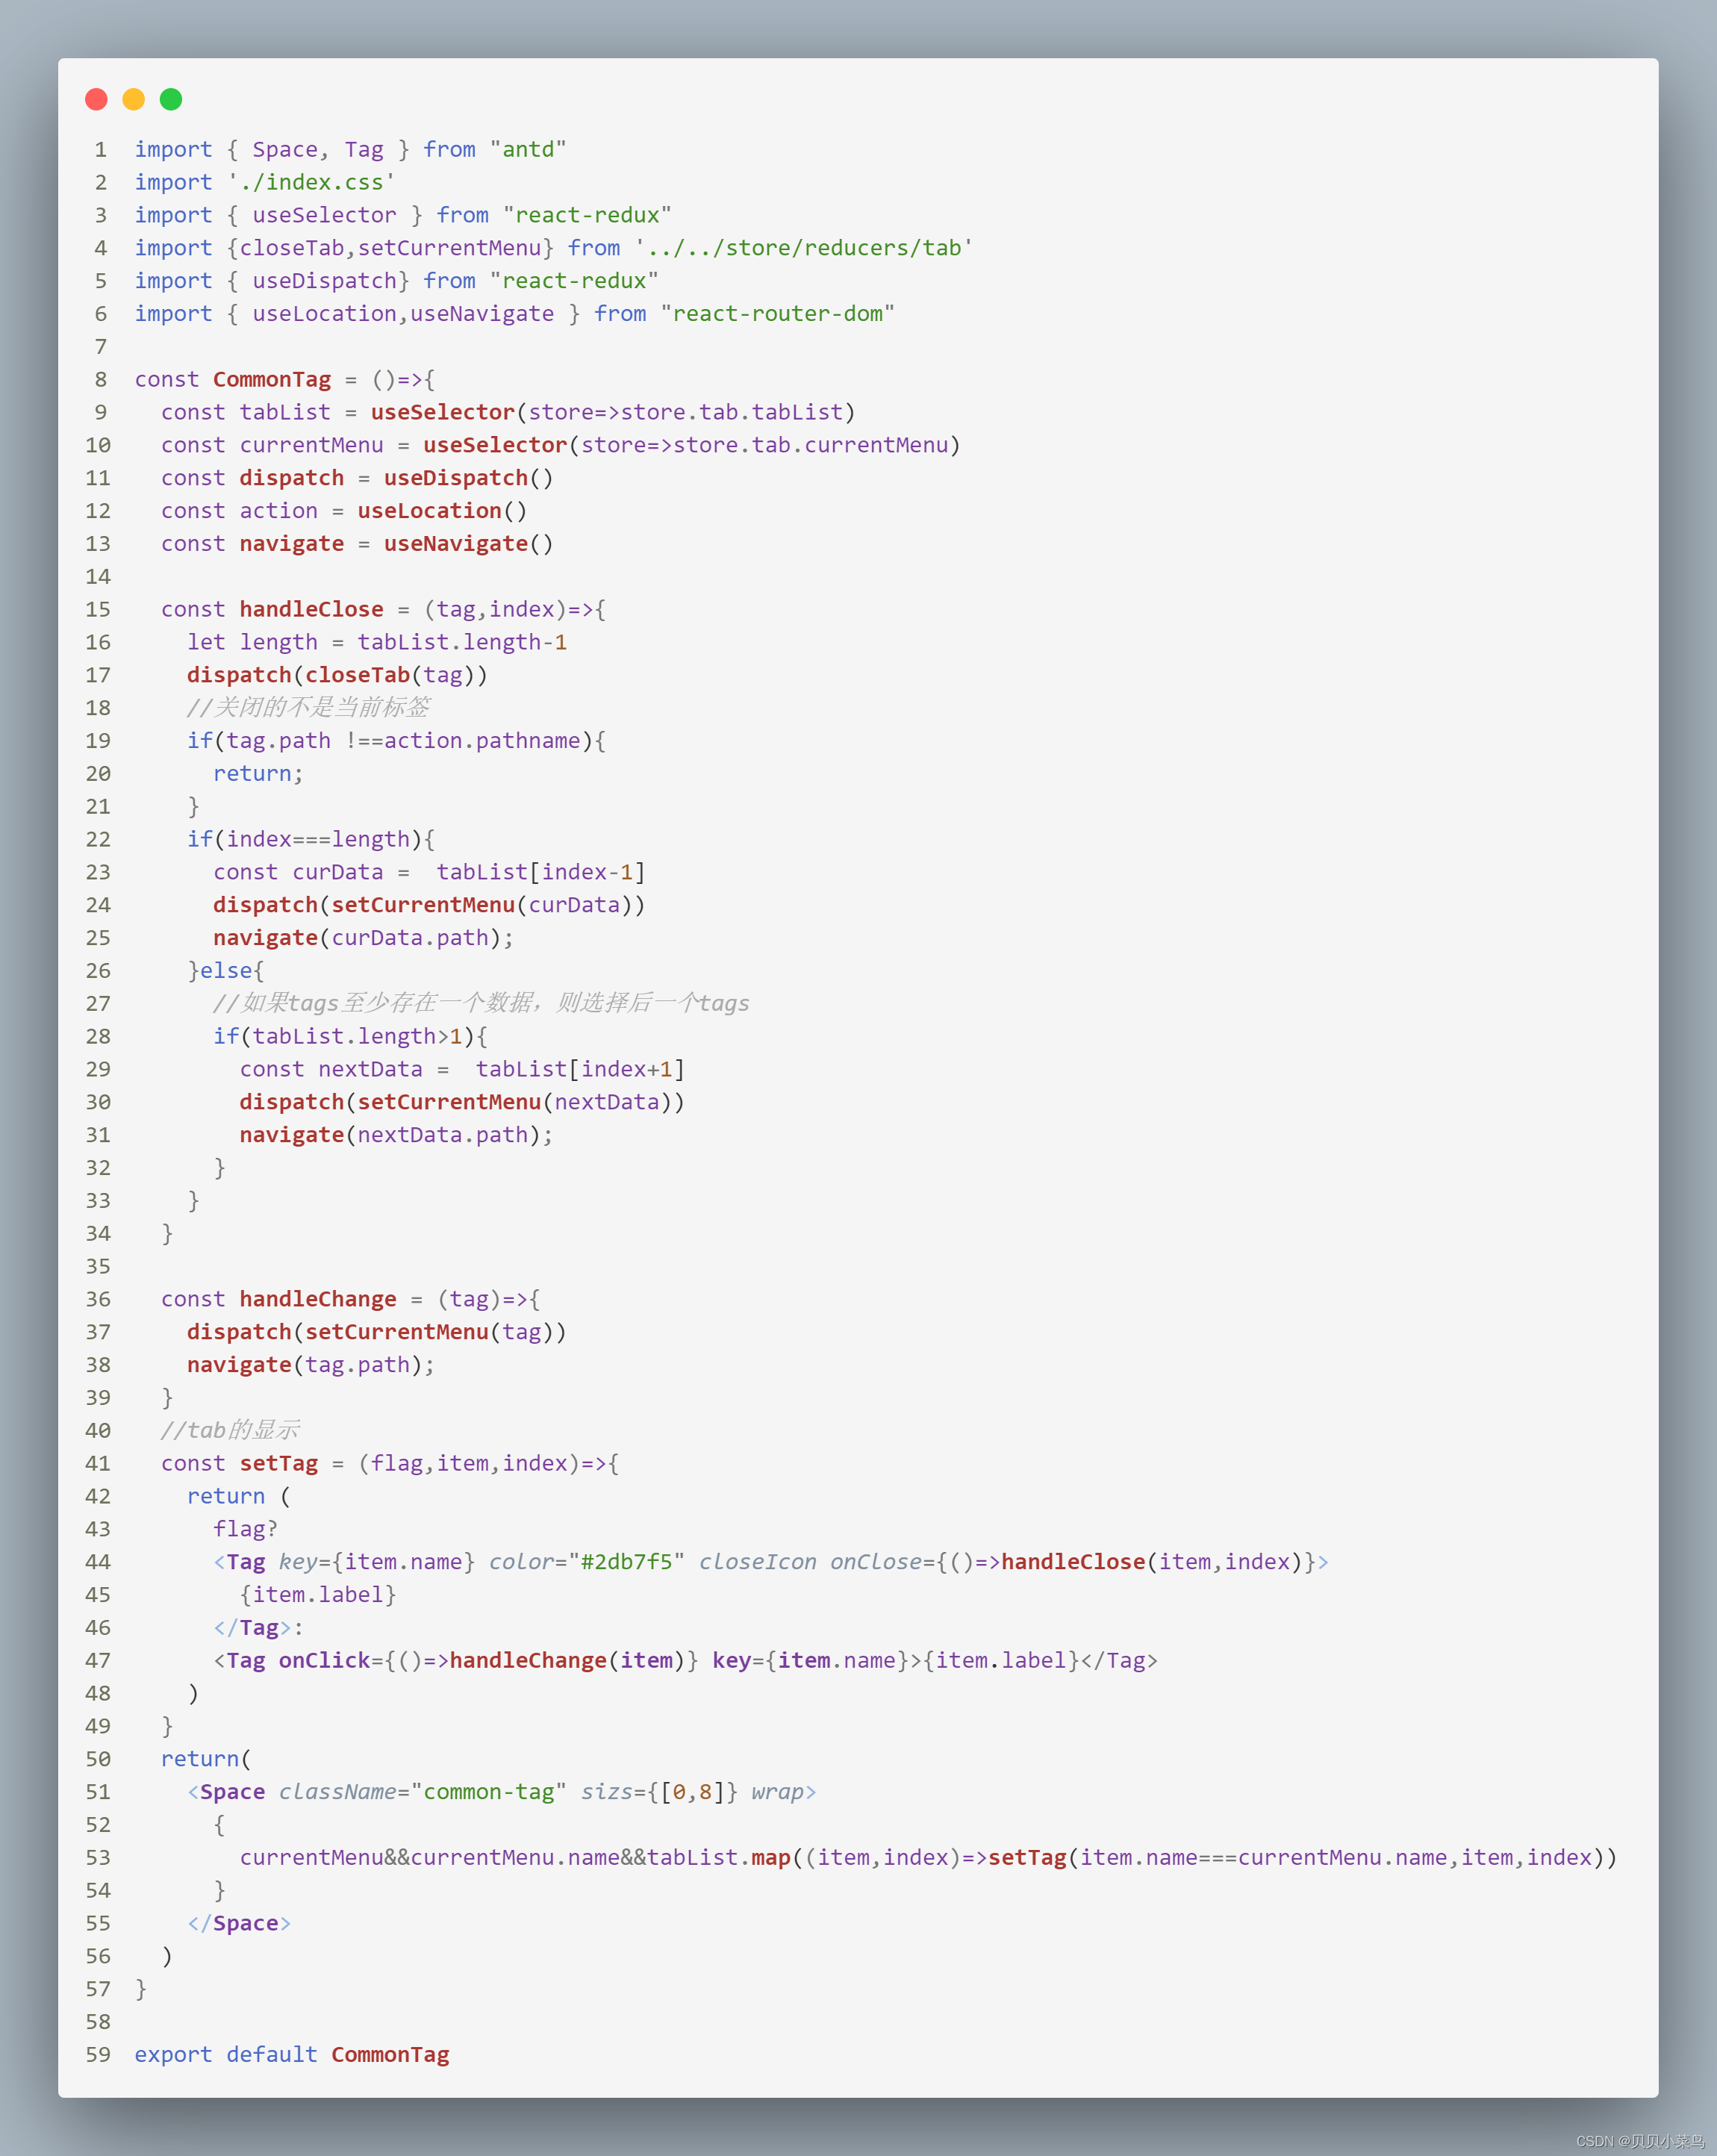The image size is (1717, 2156).
Task: Click tabList.map on line 53
Action: 719,1858
